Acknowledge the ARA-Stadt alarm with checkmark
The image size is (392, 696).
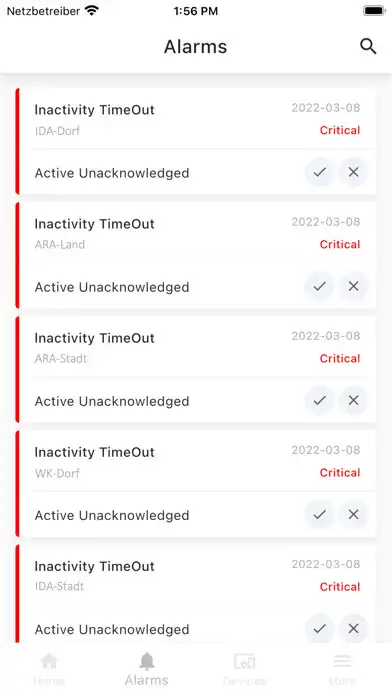320,400
